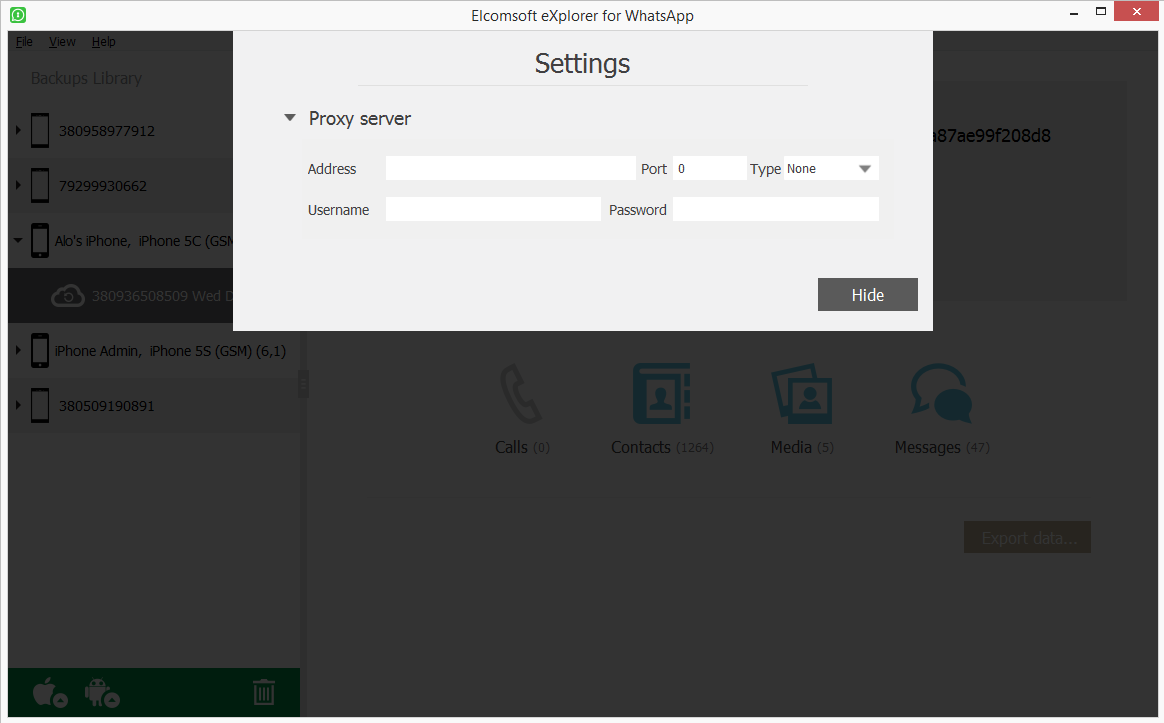Image resolution: width=1164 pixels, height=723 pixels.
Task: Click the Contacts (1264) label
Action: click(x=662, y=448)
